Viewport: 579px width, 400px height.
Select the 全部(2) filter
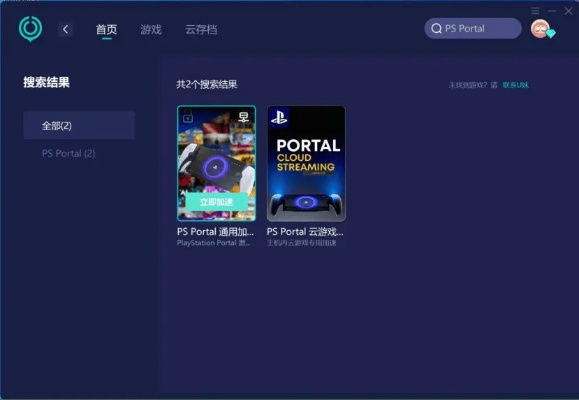pos(79,126)
